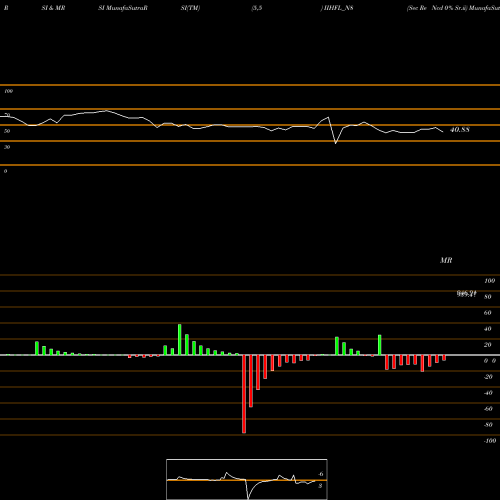Image resolution: width=500 pixels, height=500 pixels.
Task: Open the mini overview chart thumbnail at bottom
Action: [247, 479]
